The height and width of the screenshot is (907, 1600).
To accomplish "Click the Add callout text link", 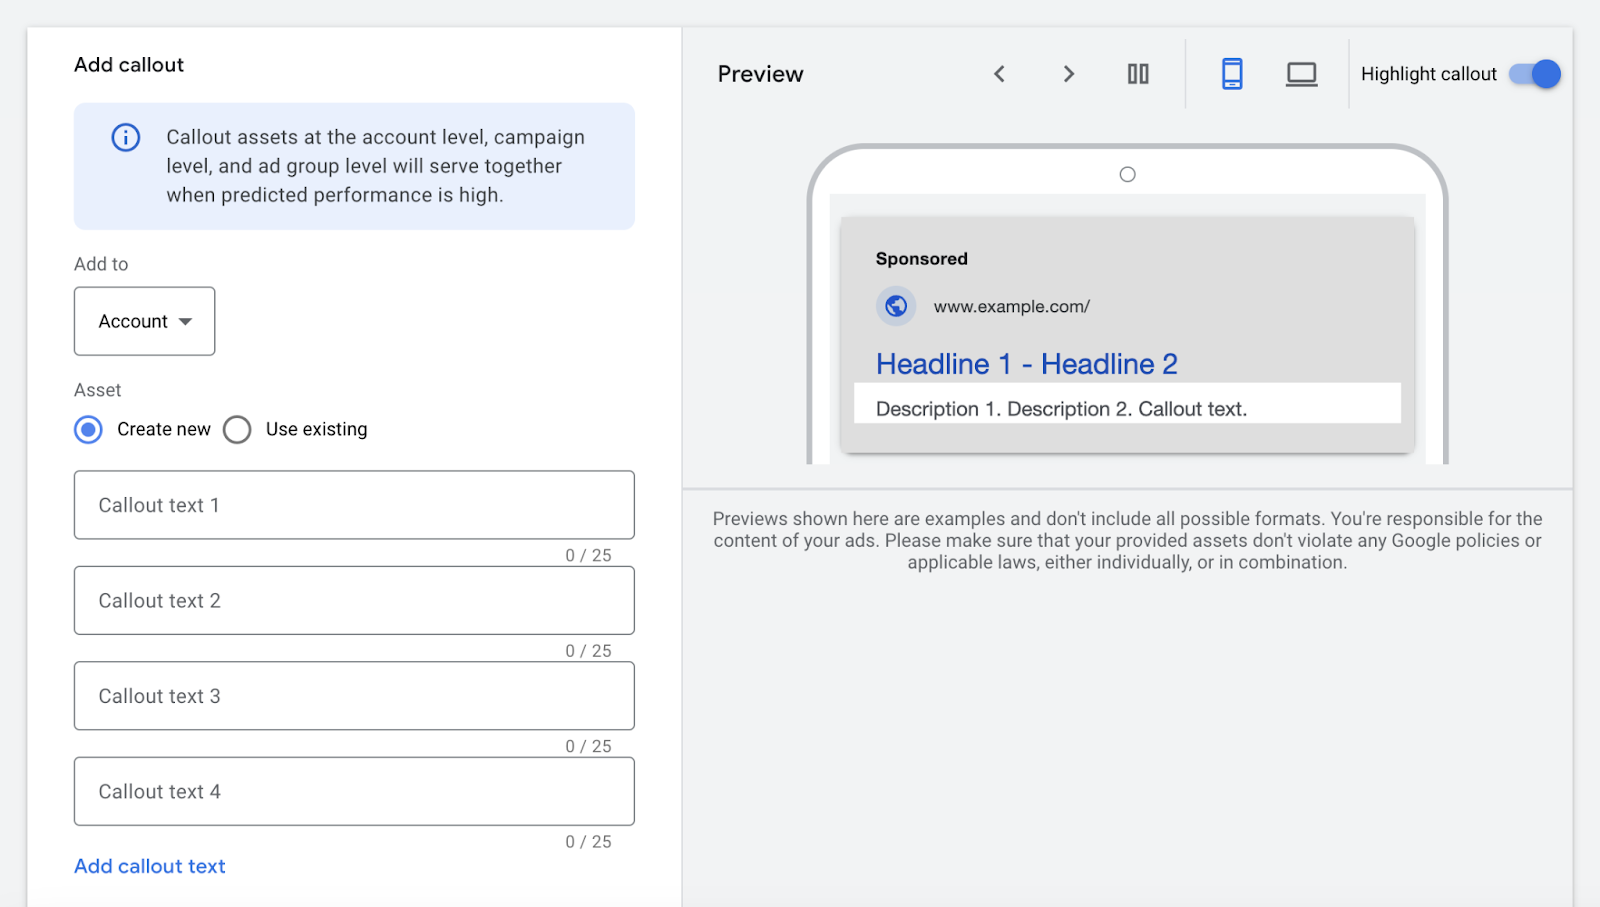I will [x=149, y=866].
